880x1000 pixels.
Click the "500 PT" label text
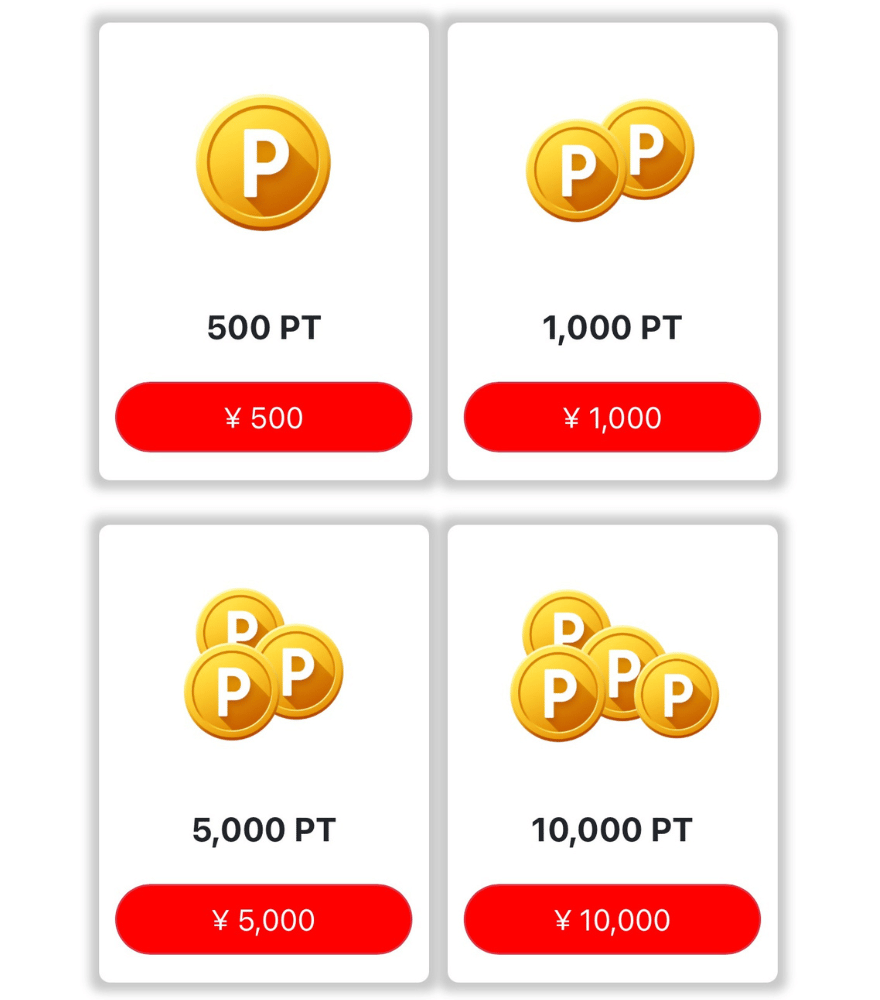[x=263, y=328]
